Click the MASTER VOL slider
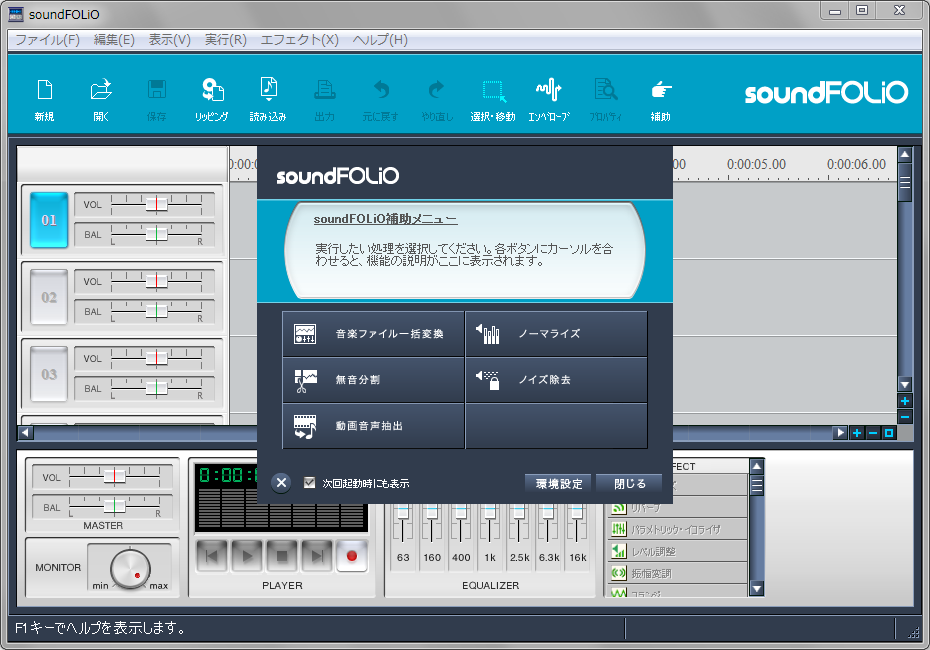 114,477
